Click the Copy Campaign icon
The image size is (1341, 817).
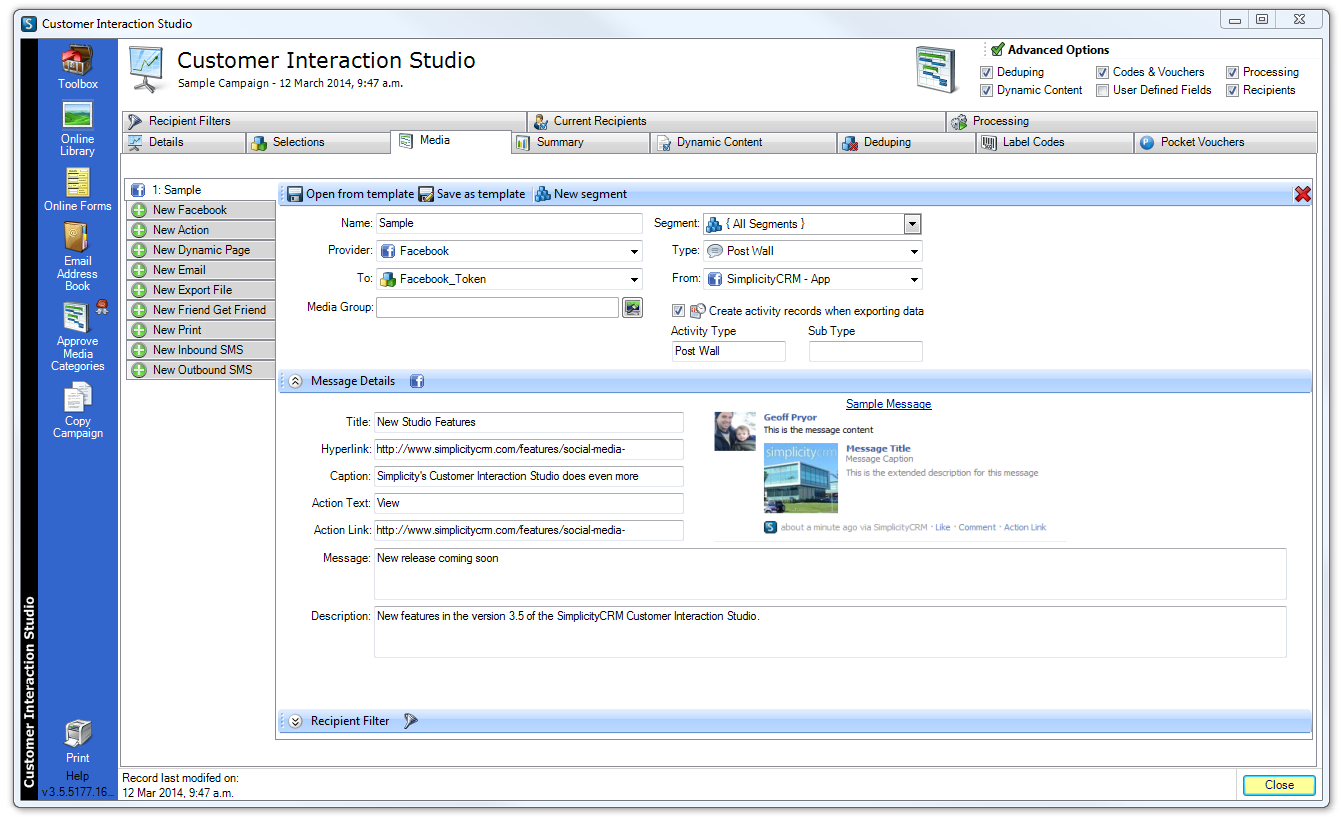(x=77, y=398)
